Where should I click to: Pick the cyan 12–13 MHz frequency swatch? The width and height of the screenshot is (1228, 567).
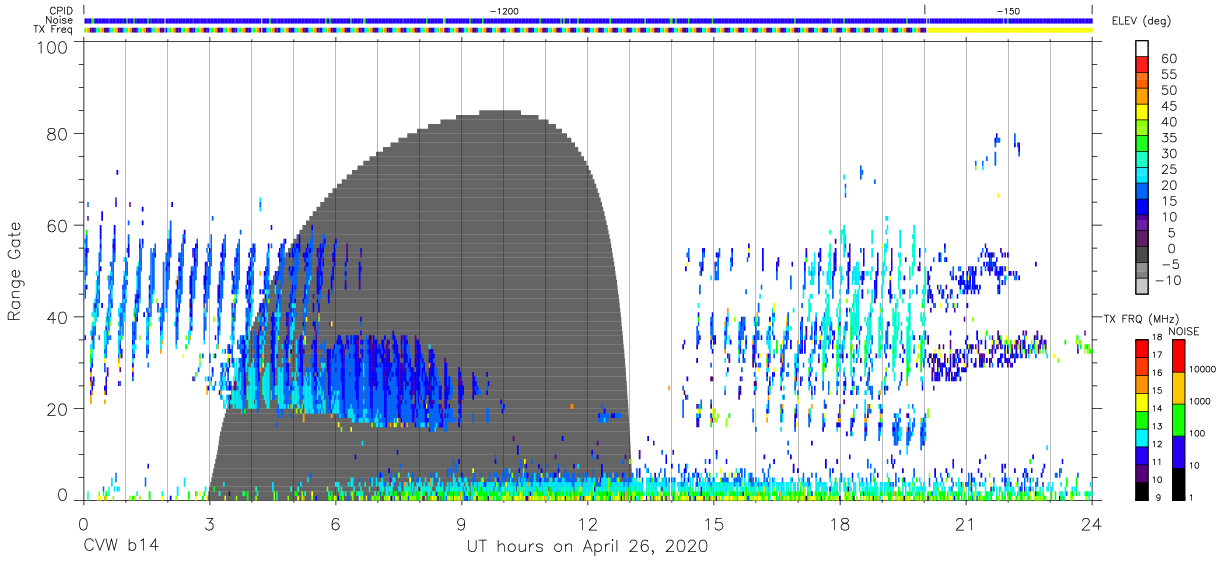[1142, 436]
